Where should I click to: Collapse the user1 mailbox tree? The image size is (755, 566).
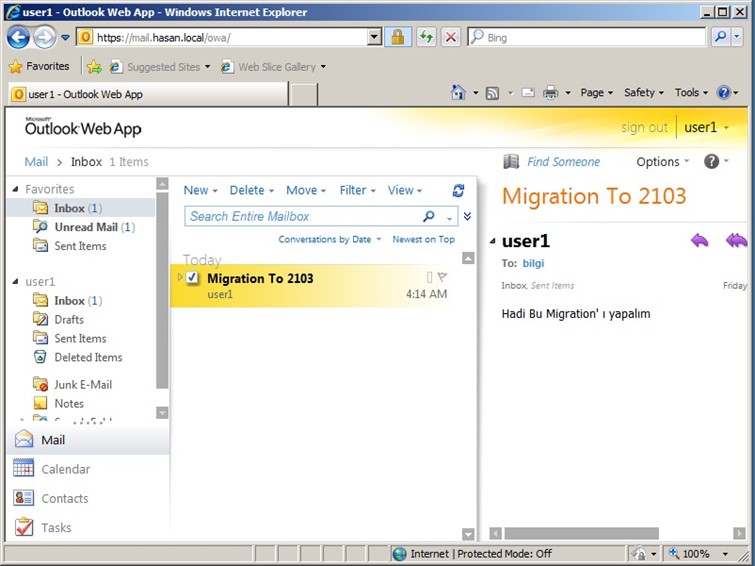[x=15, y=281]
